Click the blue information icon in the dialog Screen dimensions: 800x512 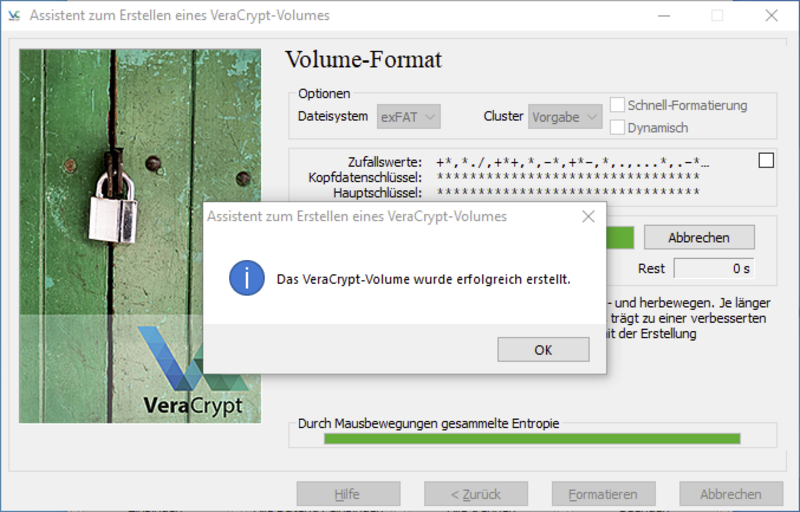(x=246, y=278)
